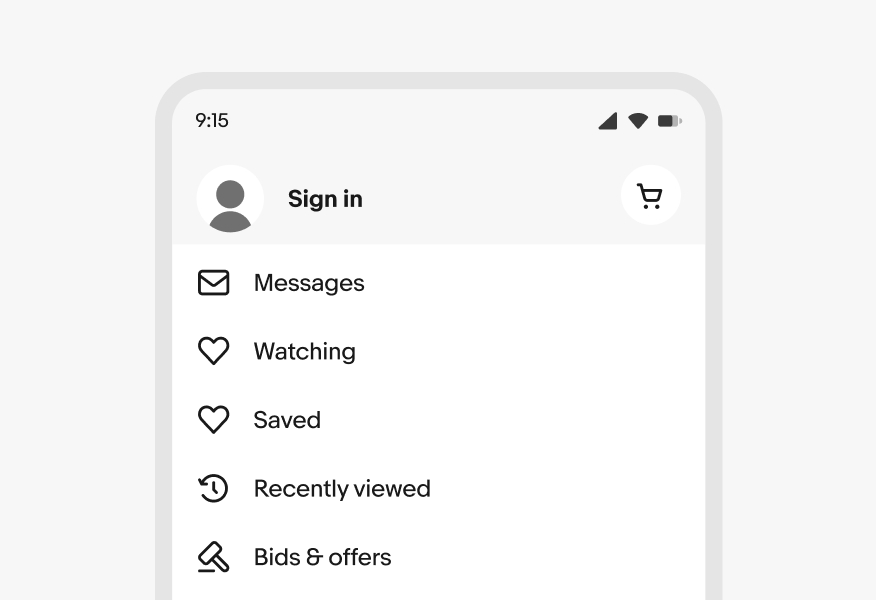Open the Messages menu item
This screenshot has height=600, width=876.
pyautogui.click(x=309, y=283)
